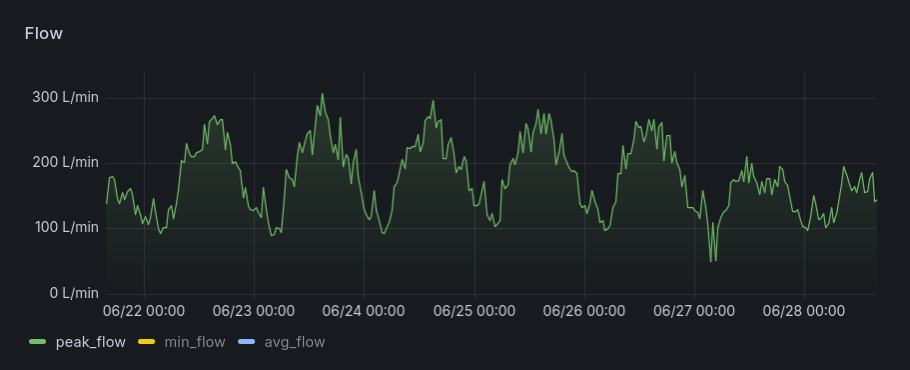Click the 06/28 00:00 time axis label
This screenshot has width=910, height=370.
(804, 311)
